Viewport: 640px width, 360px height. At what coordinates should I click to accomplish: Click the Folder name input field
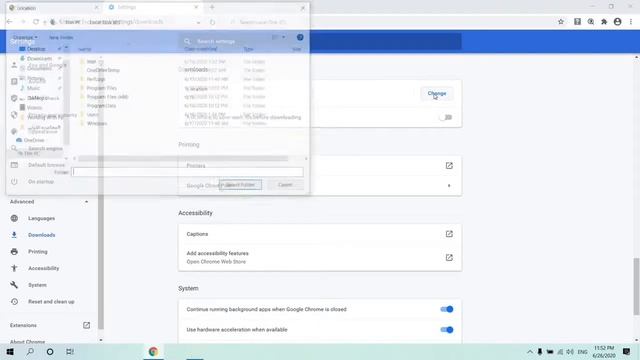tap(188, 172)
